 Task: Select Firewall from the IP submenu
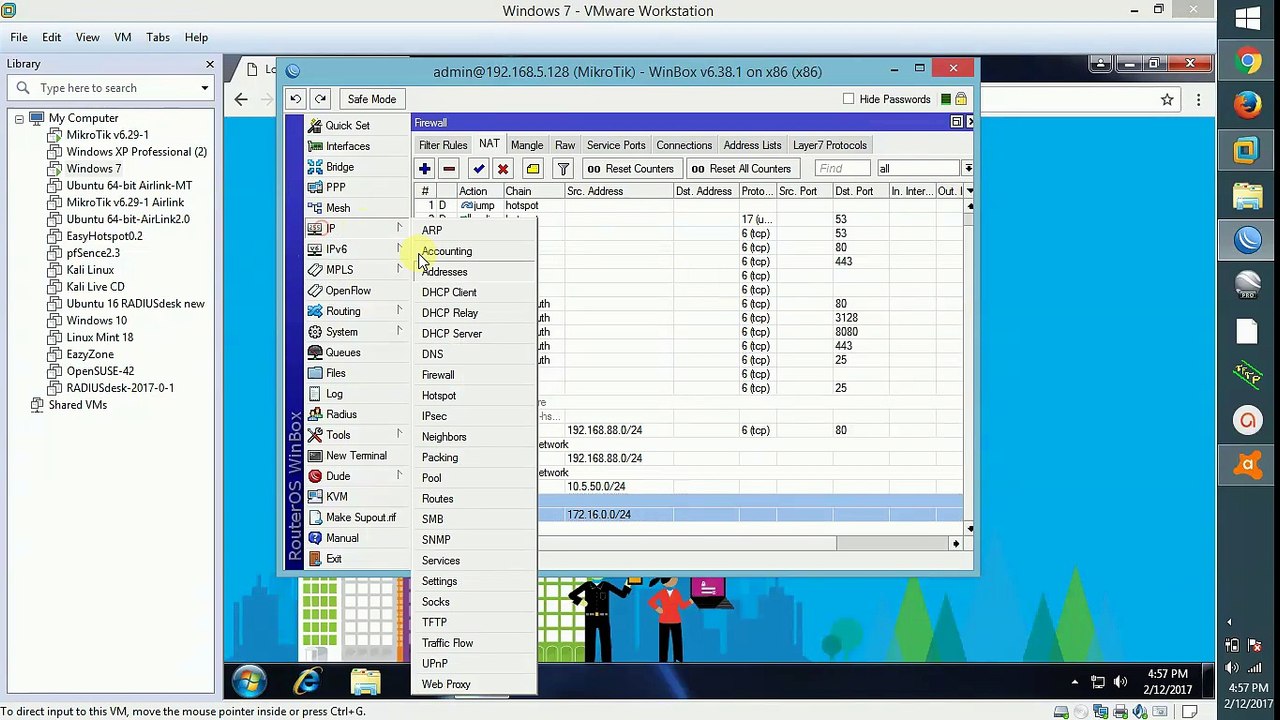[x=438, y=375]
